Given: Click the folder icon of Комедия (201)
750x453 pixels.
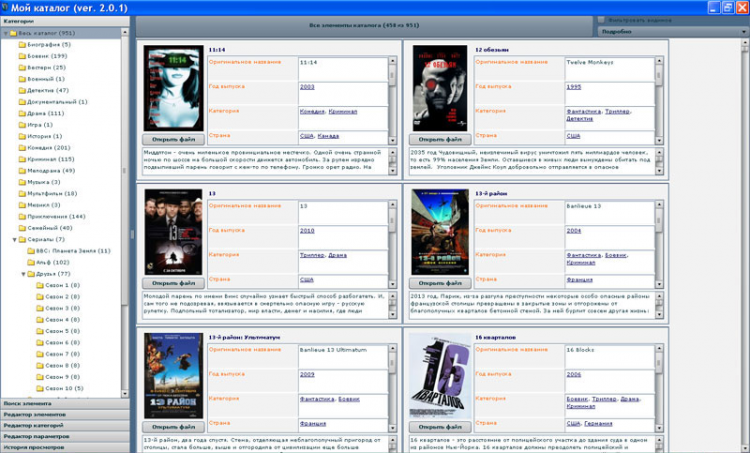Looking at the screenshot, I should [x=22, y=148].
